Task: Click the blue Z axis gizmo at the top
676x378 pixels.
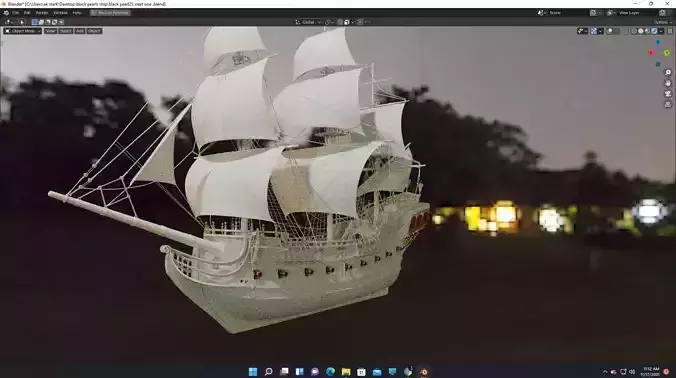Action: coord(658,42)
